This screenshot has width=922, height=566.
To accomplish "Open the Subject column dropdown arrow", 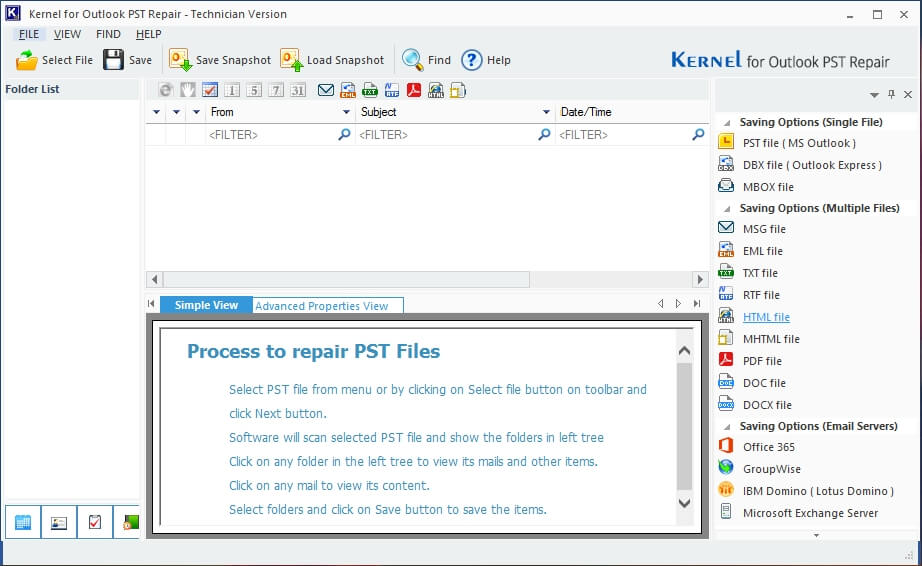I will [546, 112].
